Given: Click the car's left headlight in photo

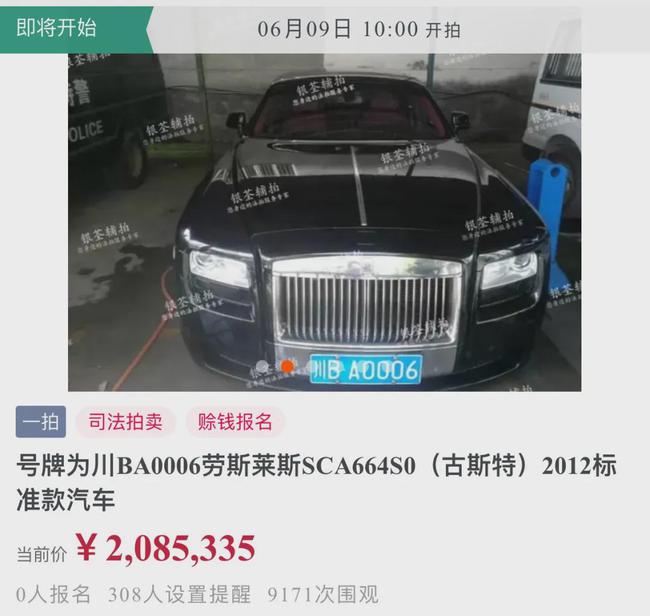Looking at the screenshot, I should (219, 267).
